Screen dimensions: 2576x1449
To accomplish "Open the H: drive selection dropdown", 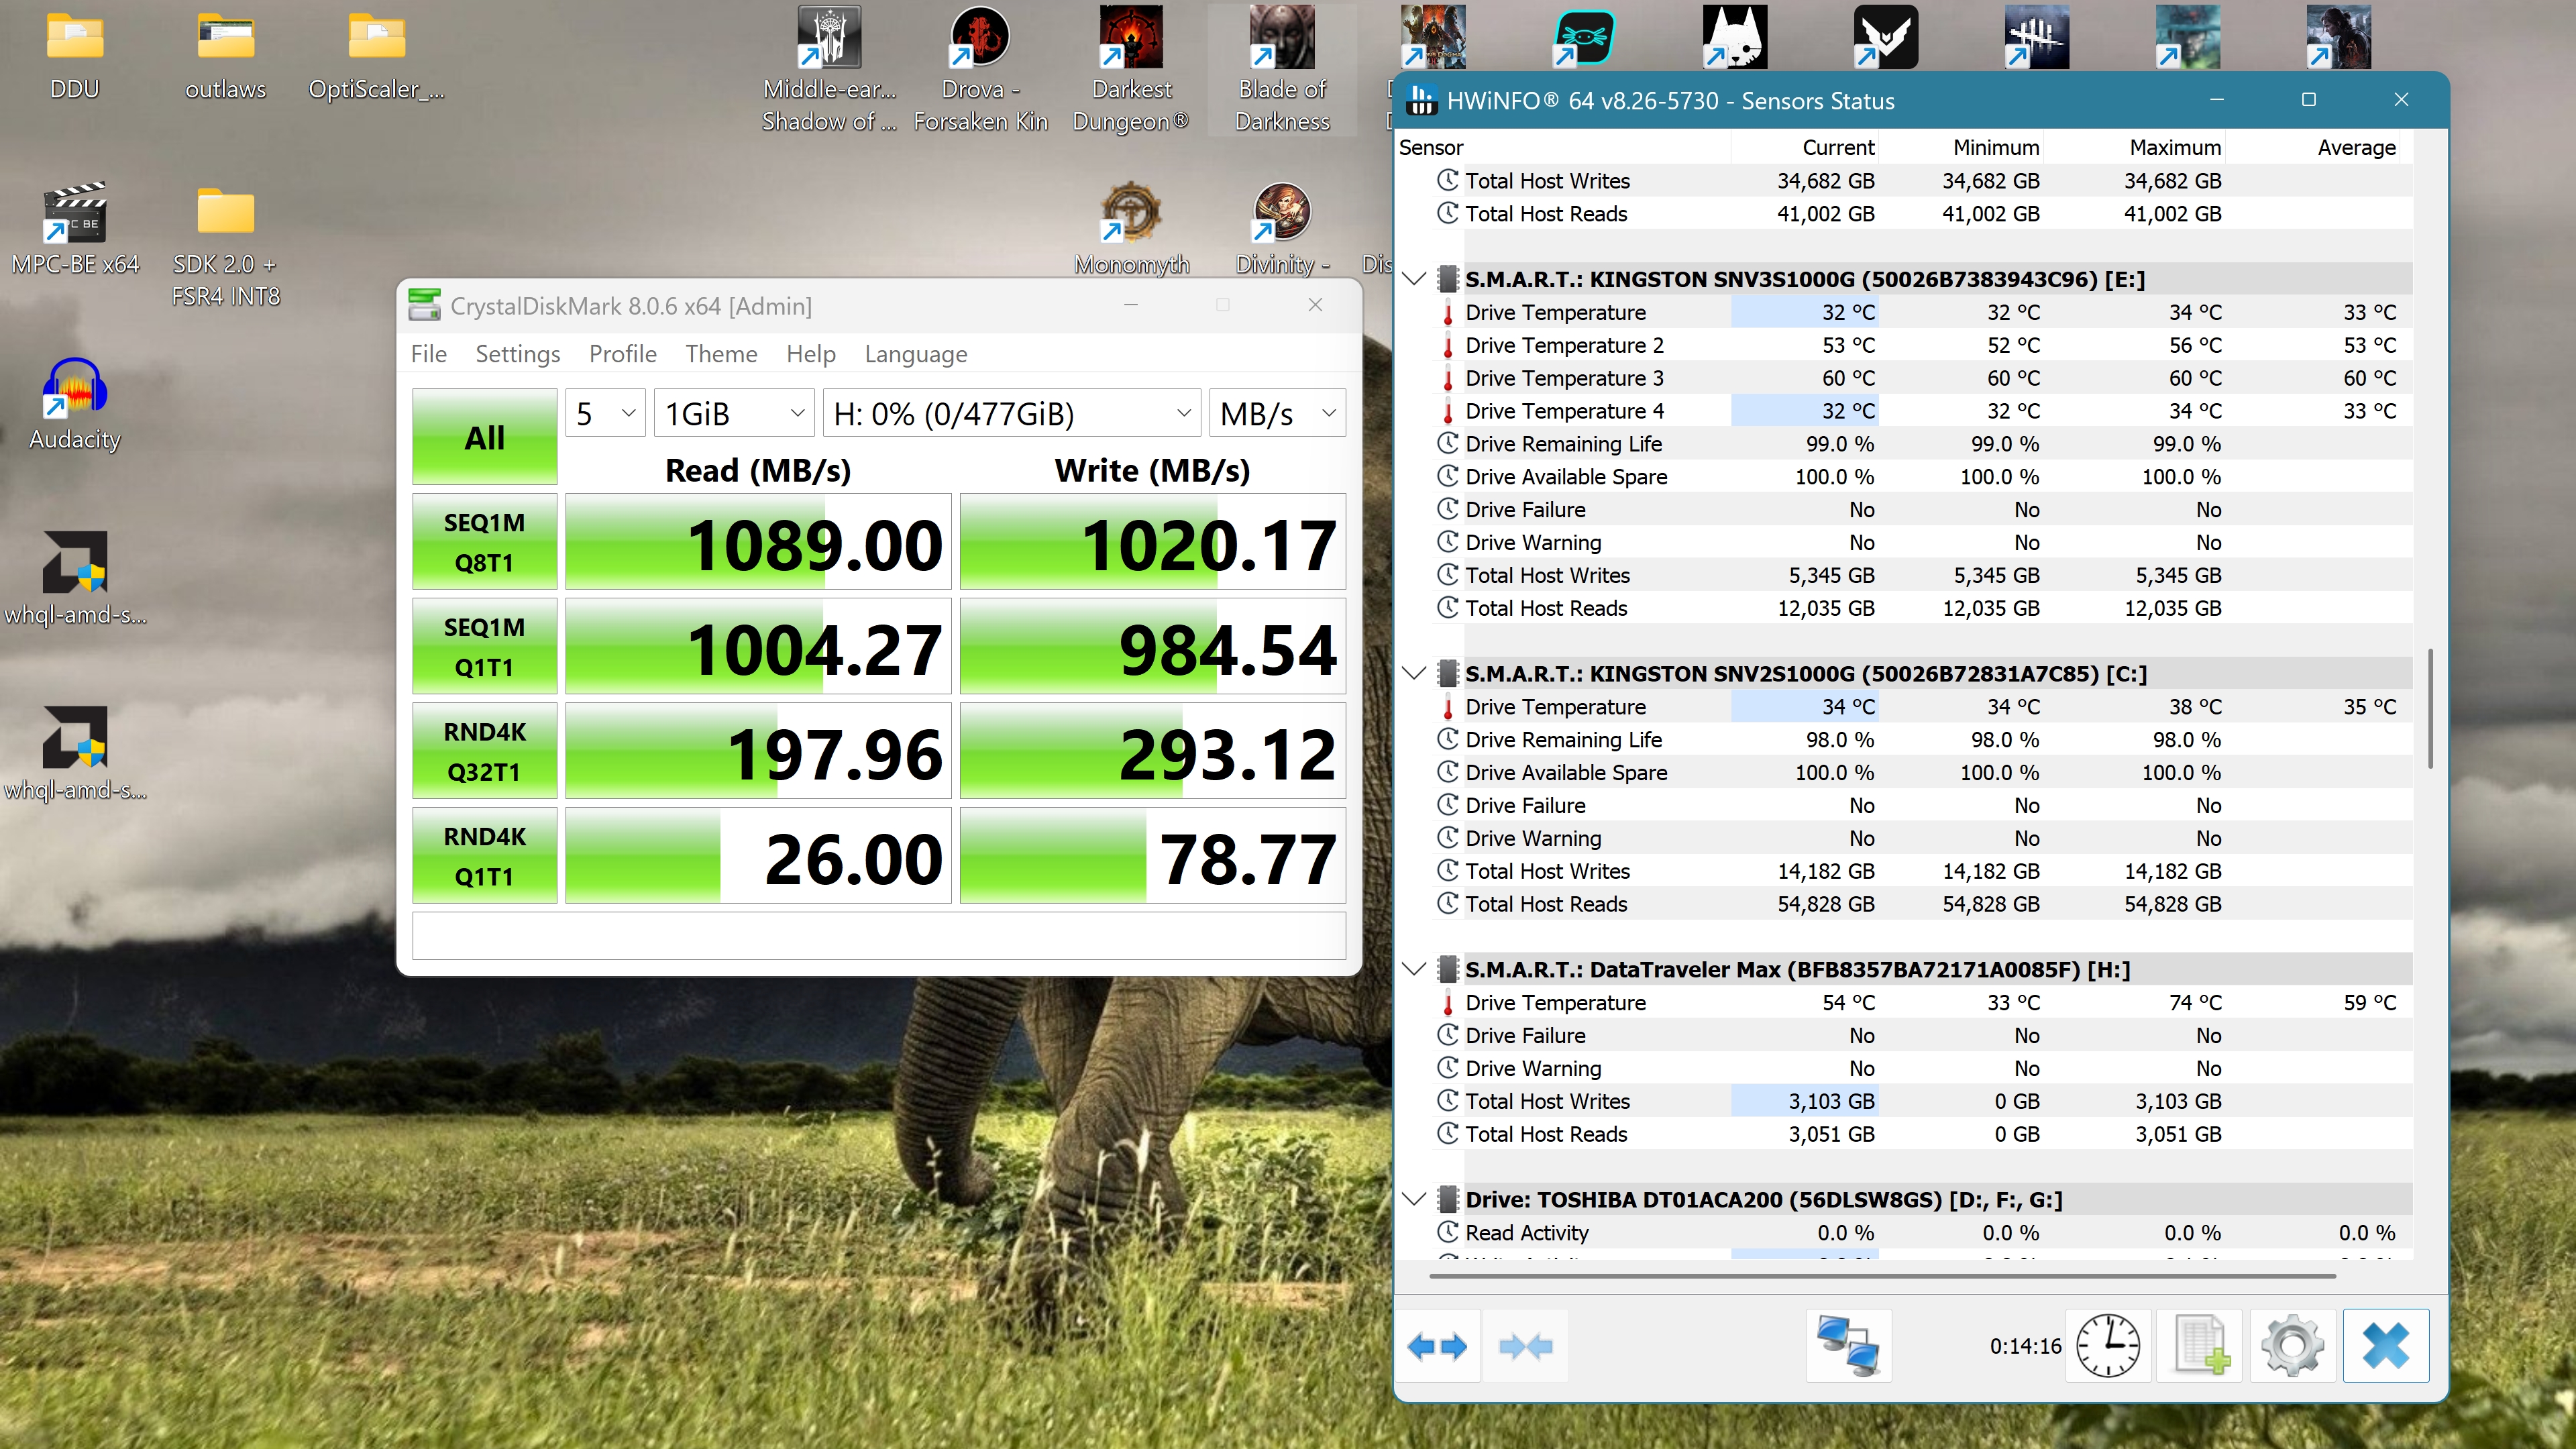I will [1011, 413].
